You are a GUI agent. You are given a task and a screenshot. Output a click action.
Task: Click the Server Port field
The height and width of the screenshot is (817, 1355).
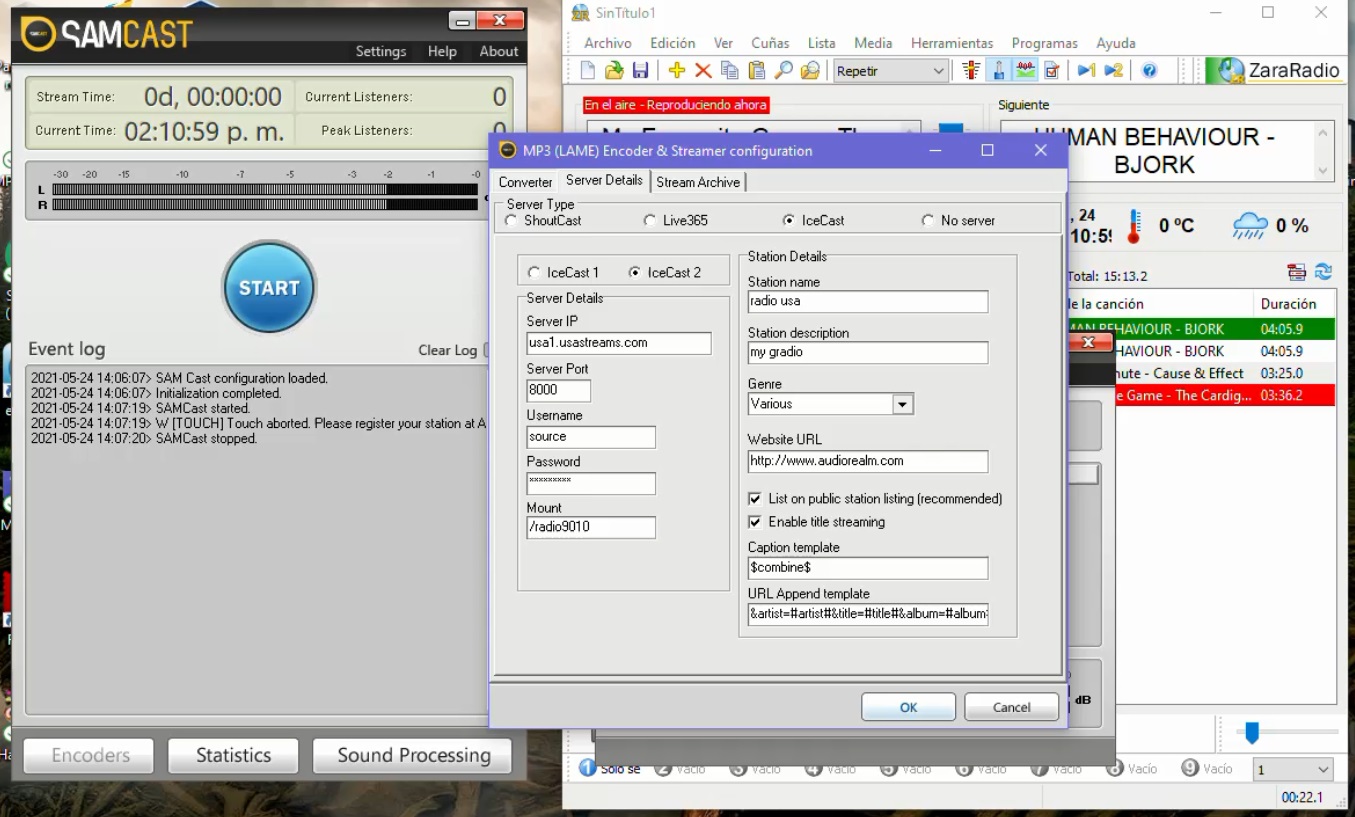[559, 390]
